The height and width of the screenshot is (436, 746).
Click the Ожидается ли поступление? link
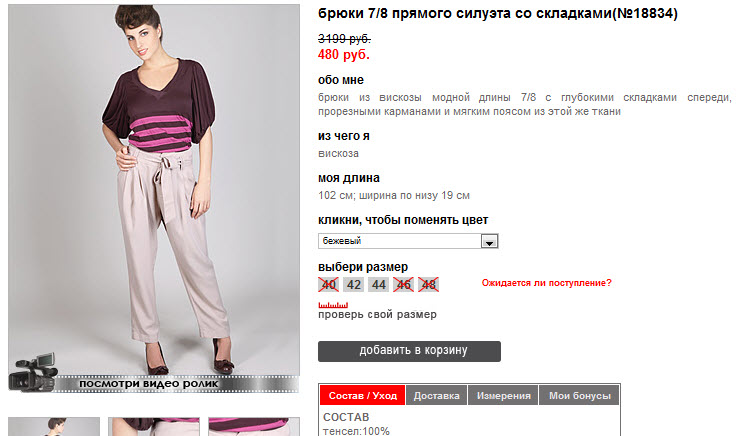(x=546, y=283)
